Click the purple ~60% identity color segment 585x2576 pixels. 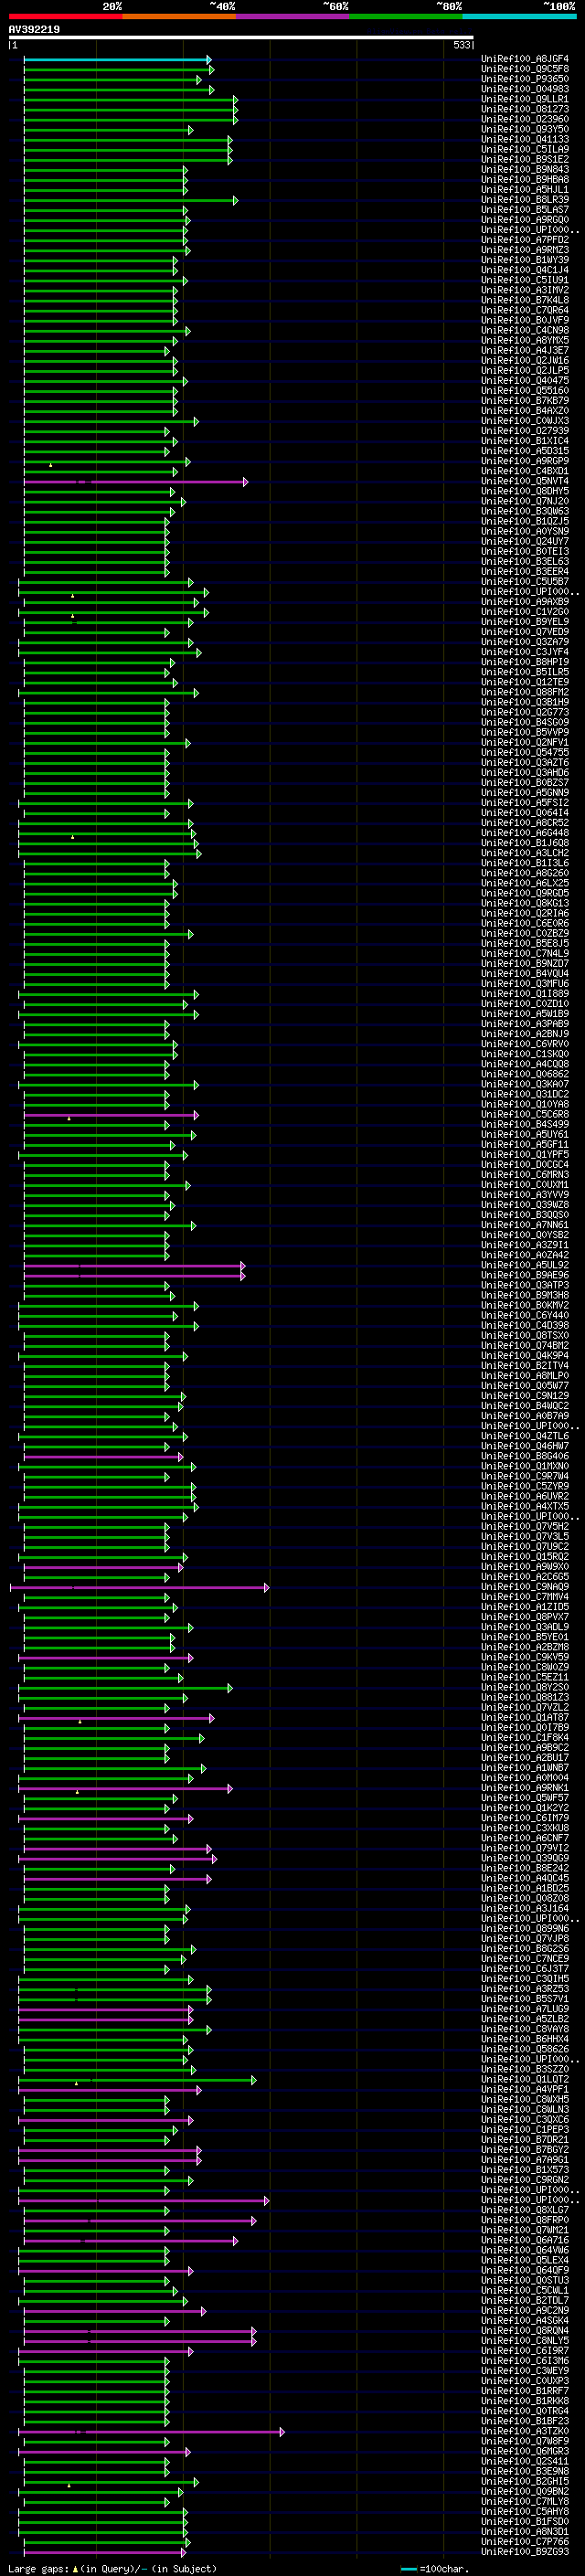[x=293, y=16]
